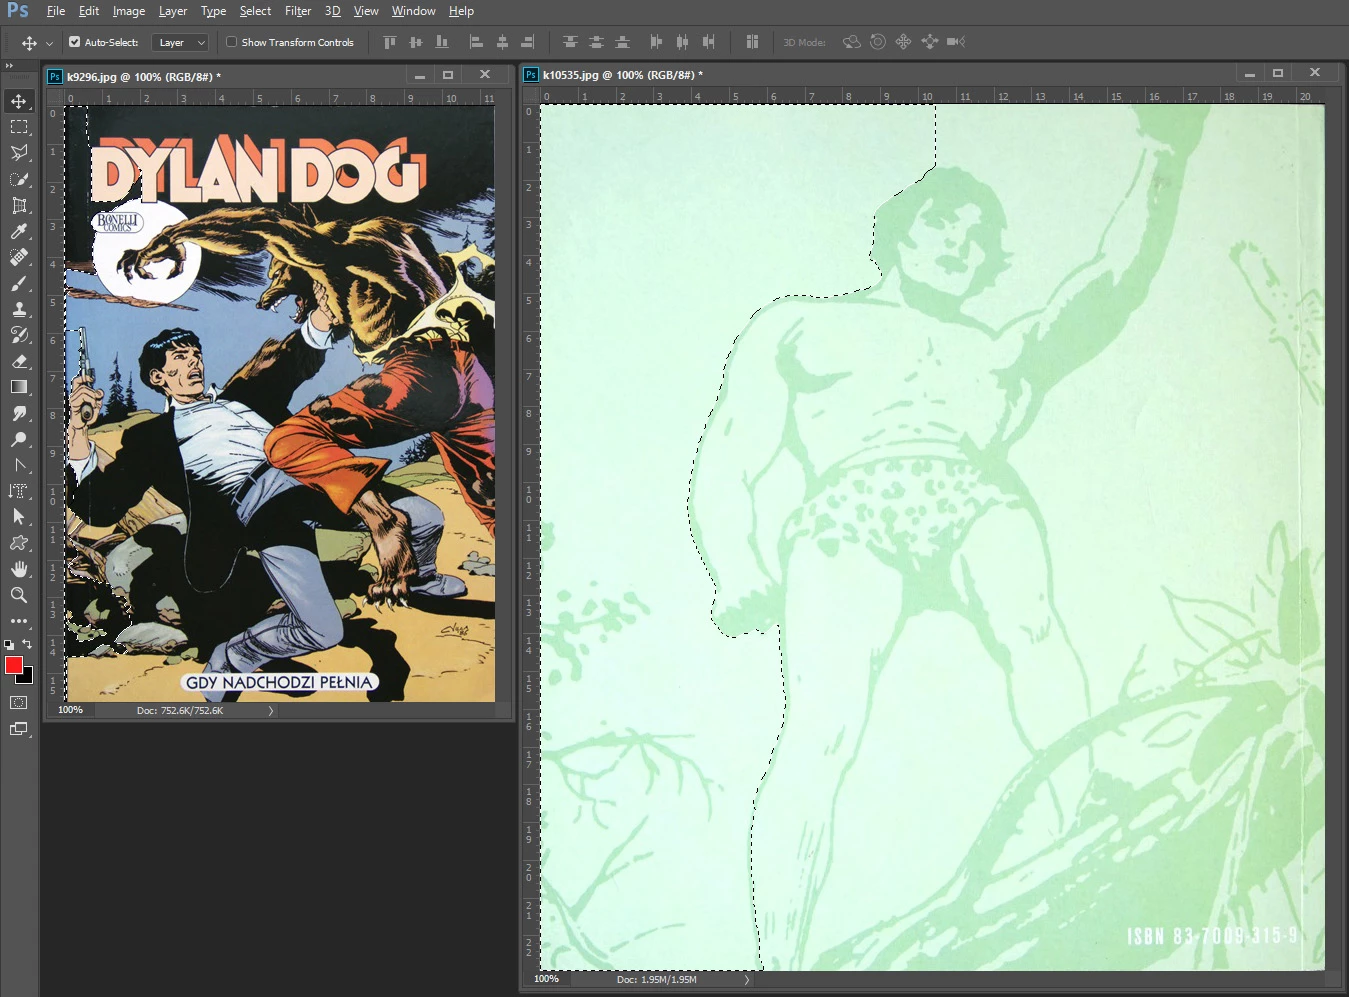Click Distribute left edges icon

pos(656,42)
